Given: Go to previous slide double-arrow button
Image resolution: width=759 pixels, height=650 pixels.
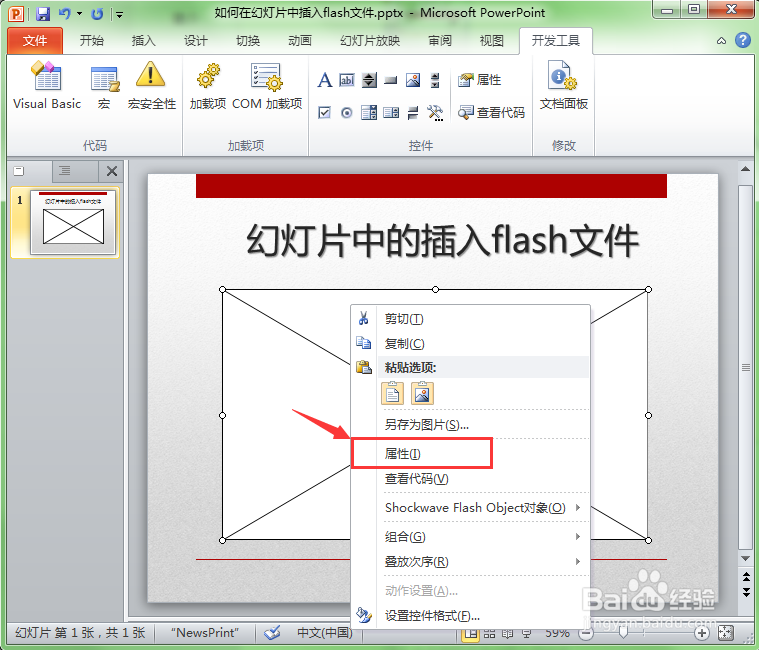Looking at the screenshot, I should pyautogui.click(x=746, y=576).
